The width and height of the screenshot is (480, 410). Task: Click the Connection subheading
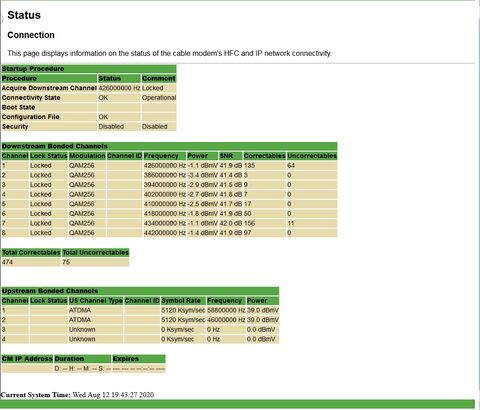[31, 35]
